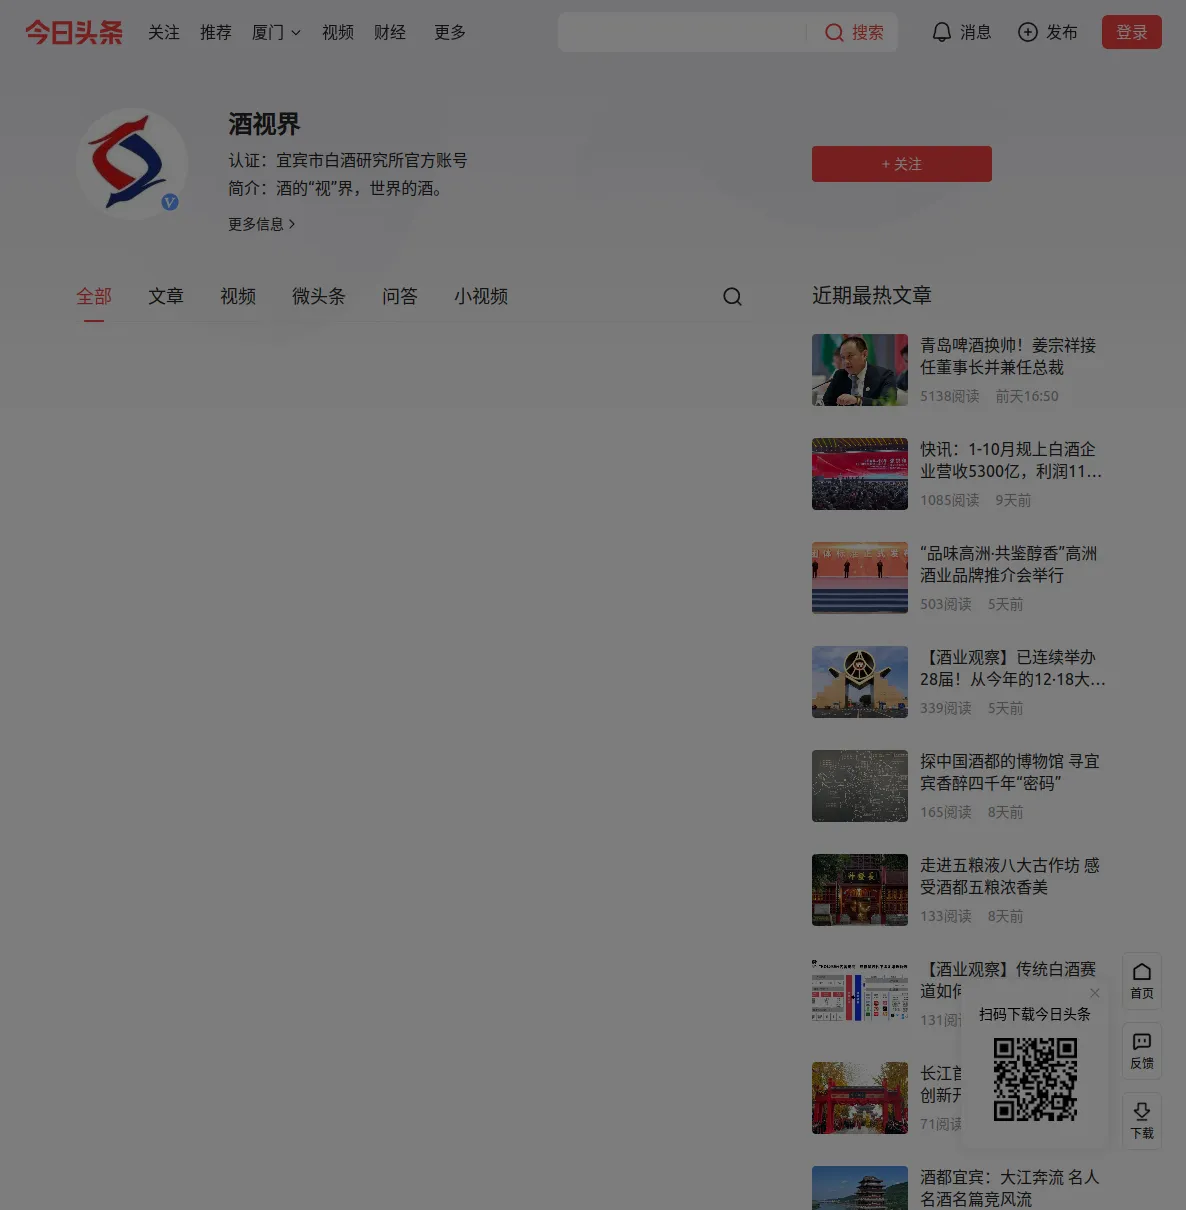Click the 简介 description line
1186x1210 pixels.
[336, 188]
